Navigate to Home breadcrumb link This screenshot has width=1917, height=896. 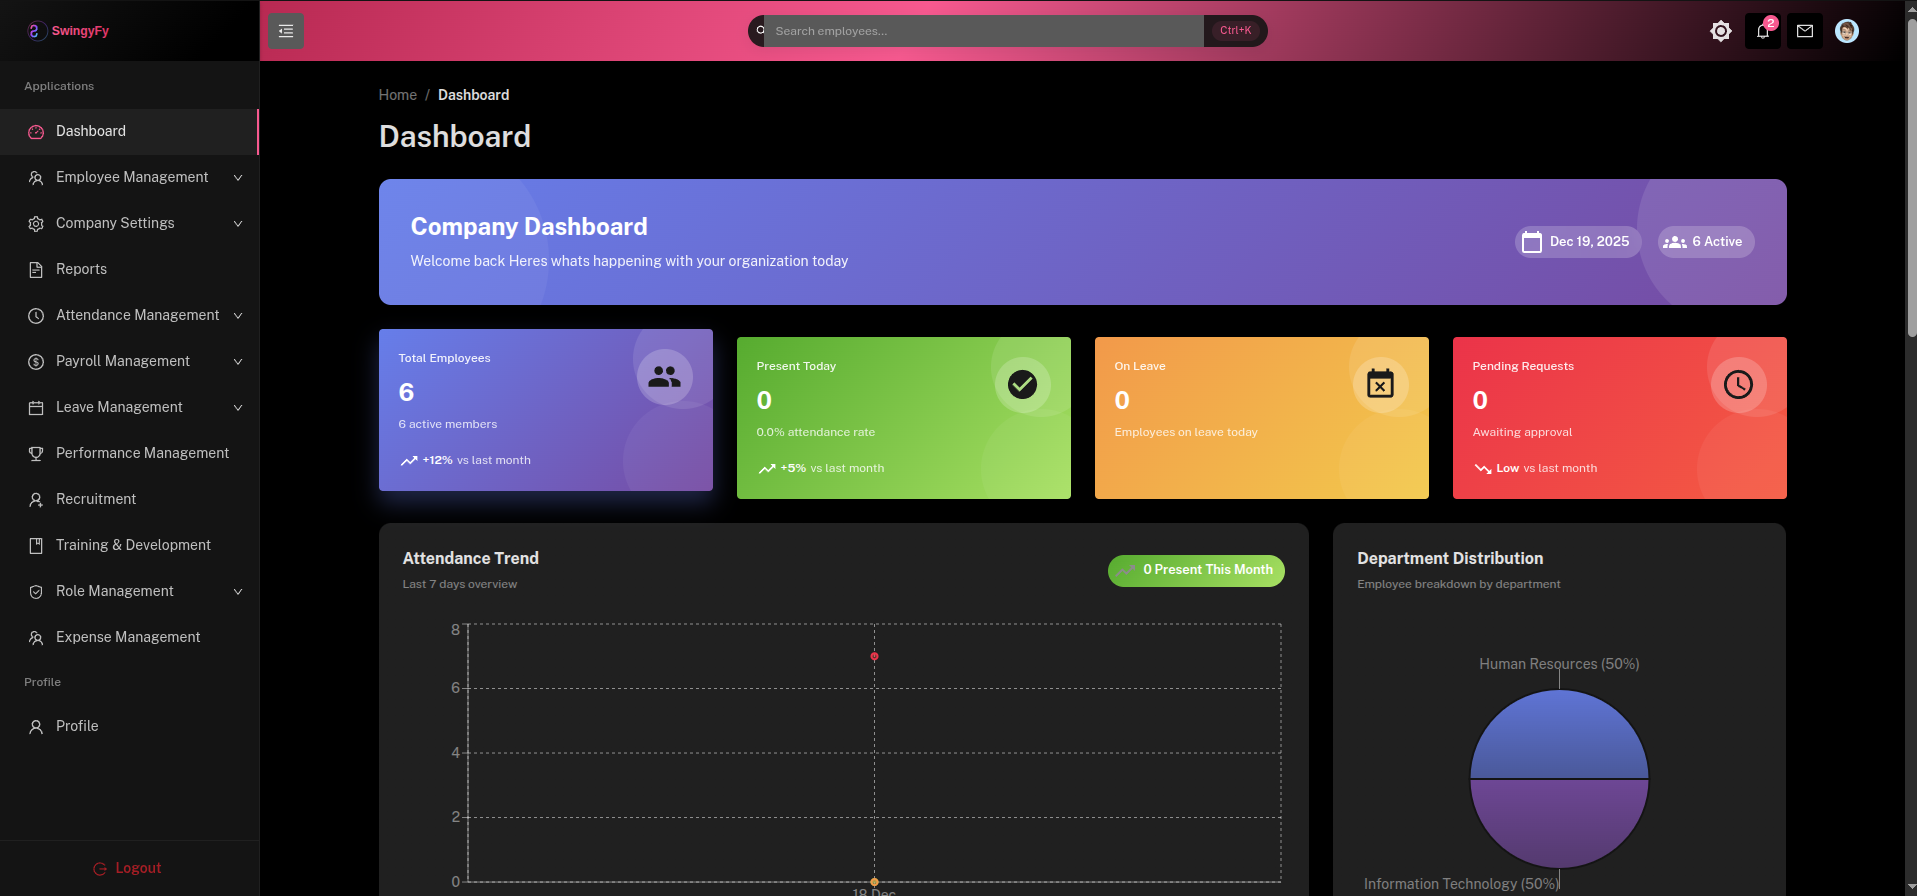click(397, 95)
